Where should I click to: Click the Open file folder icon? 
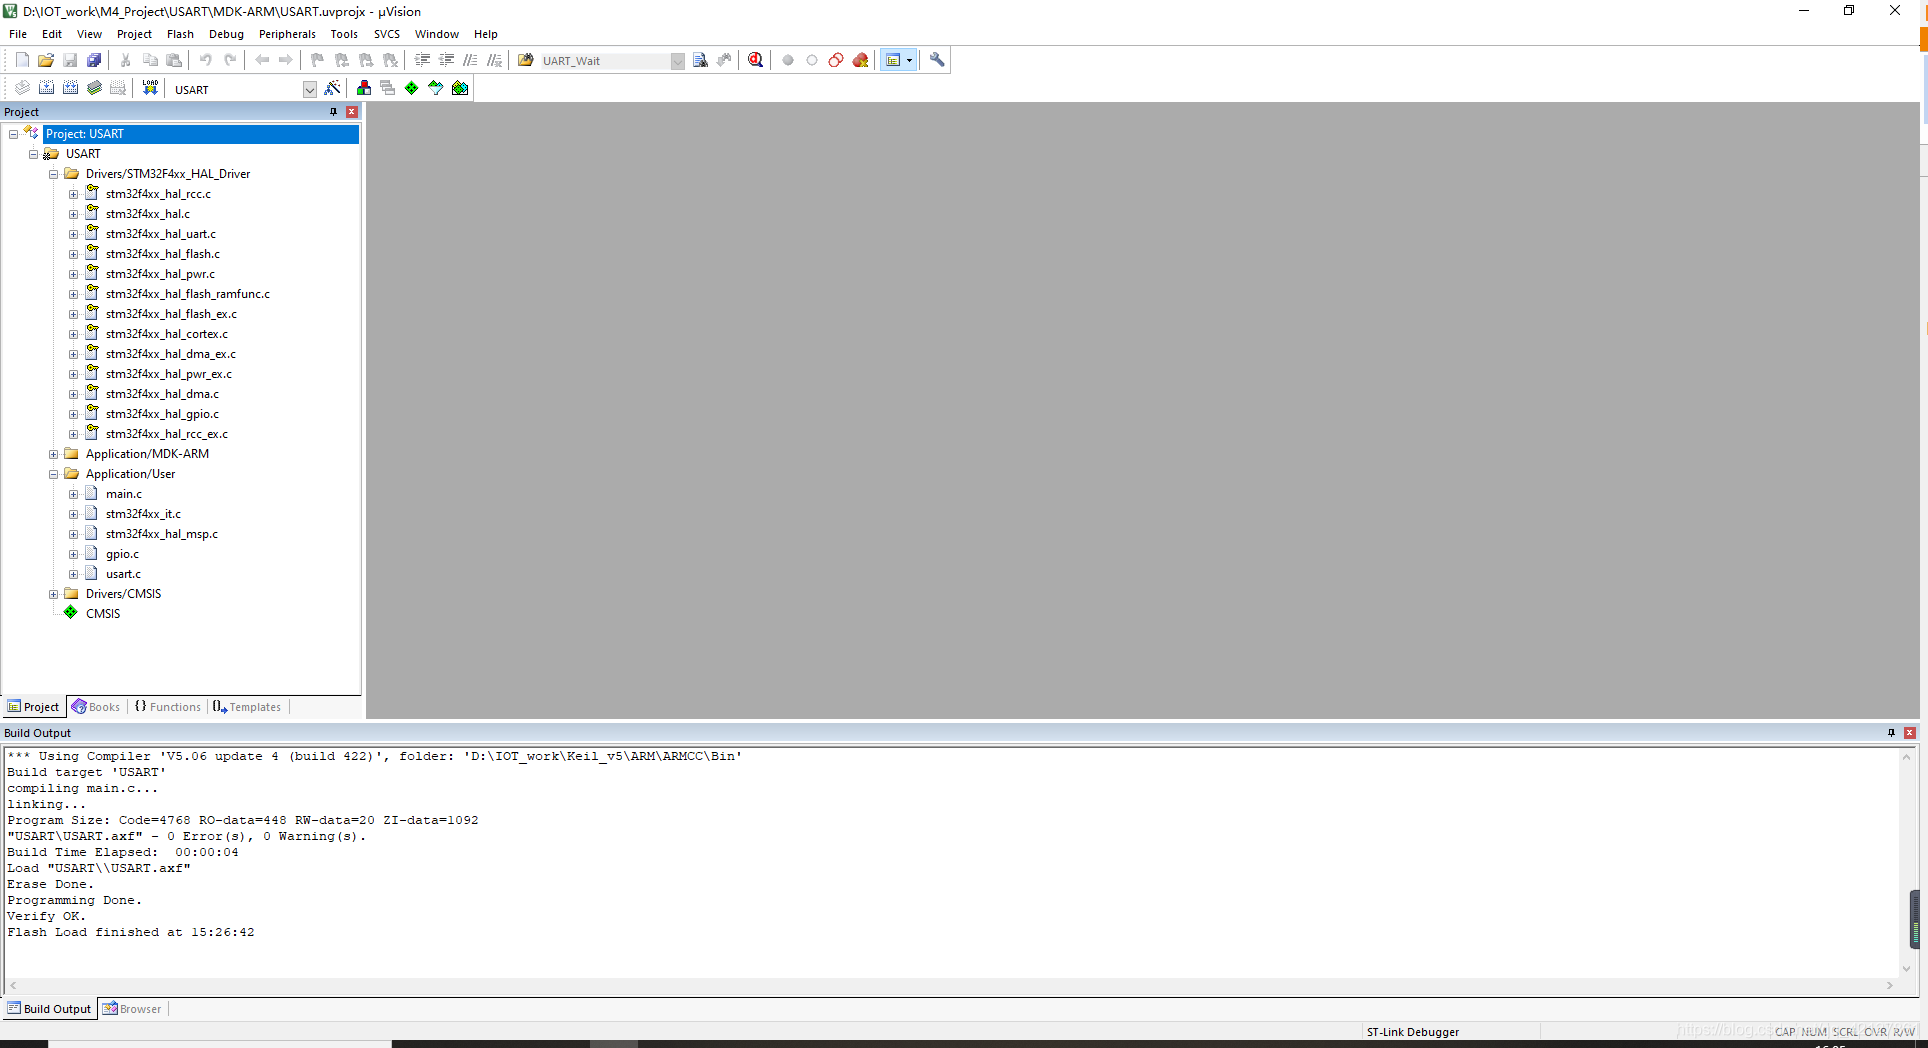(x=46, y=60)
